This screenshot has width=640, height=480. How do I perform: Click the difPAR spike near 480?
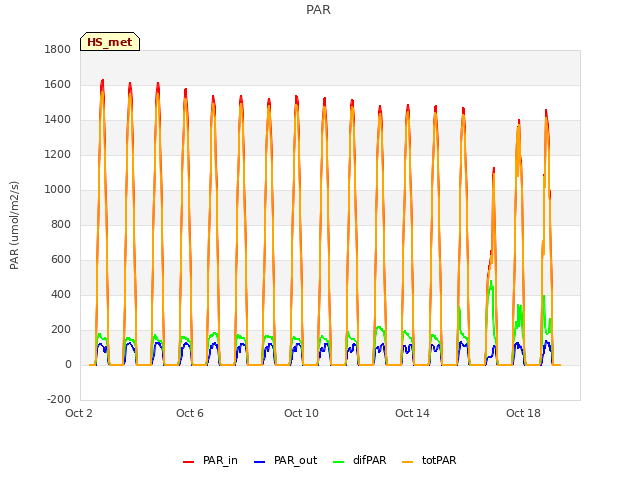click(491, 282)
